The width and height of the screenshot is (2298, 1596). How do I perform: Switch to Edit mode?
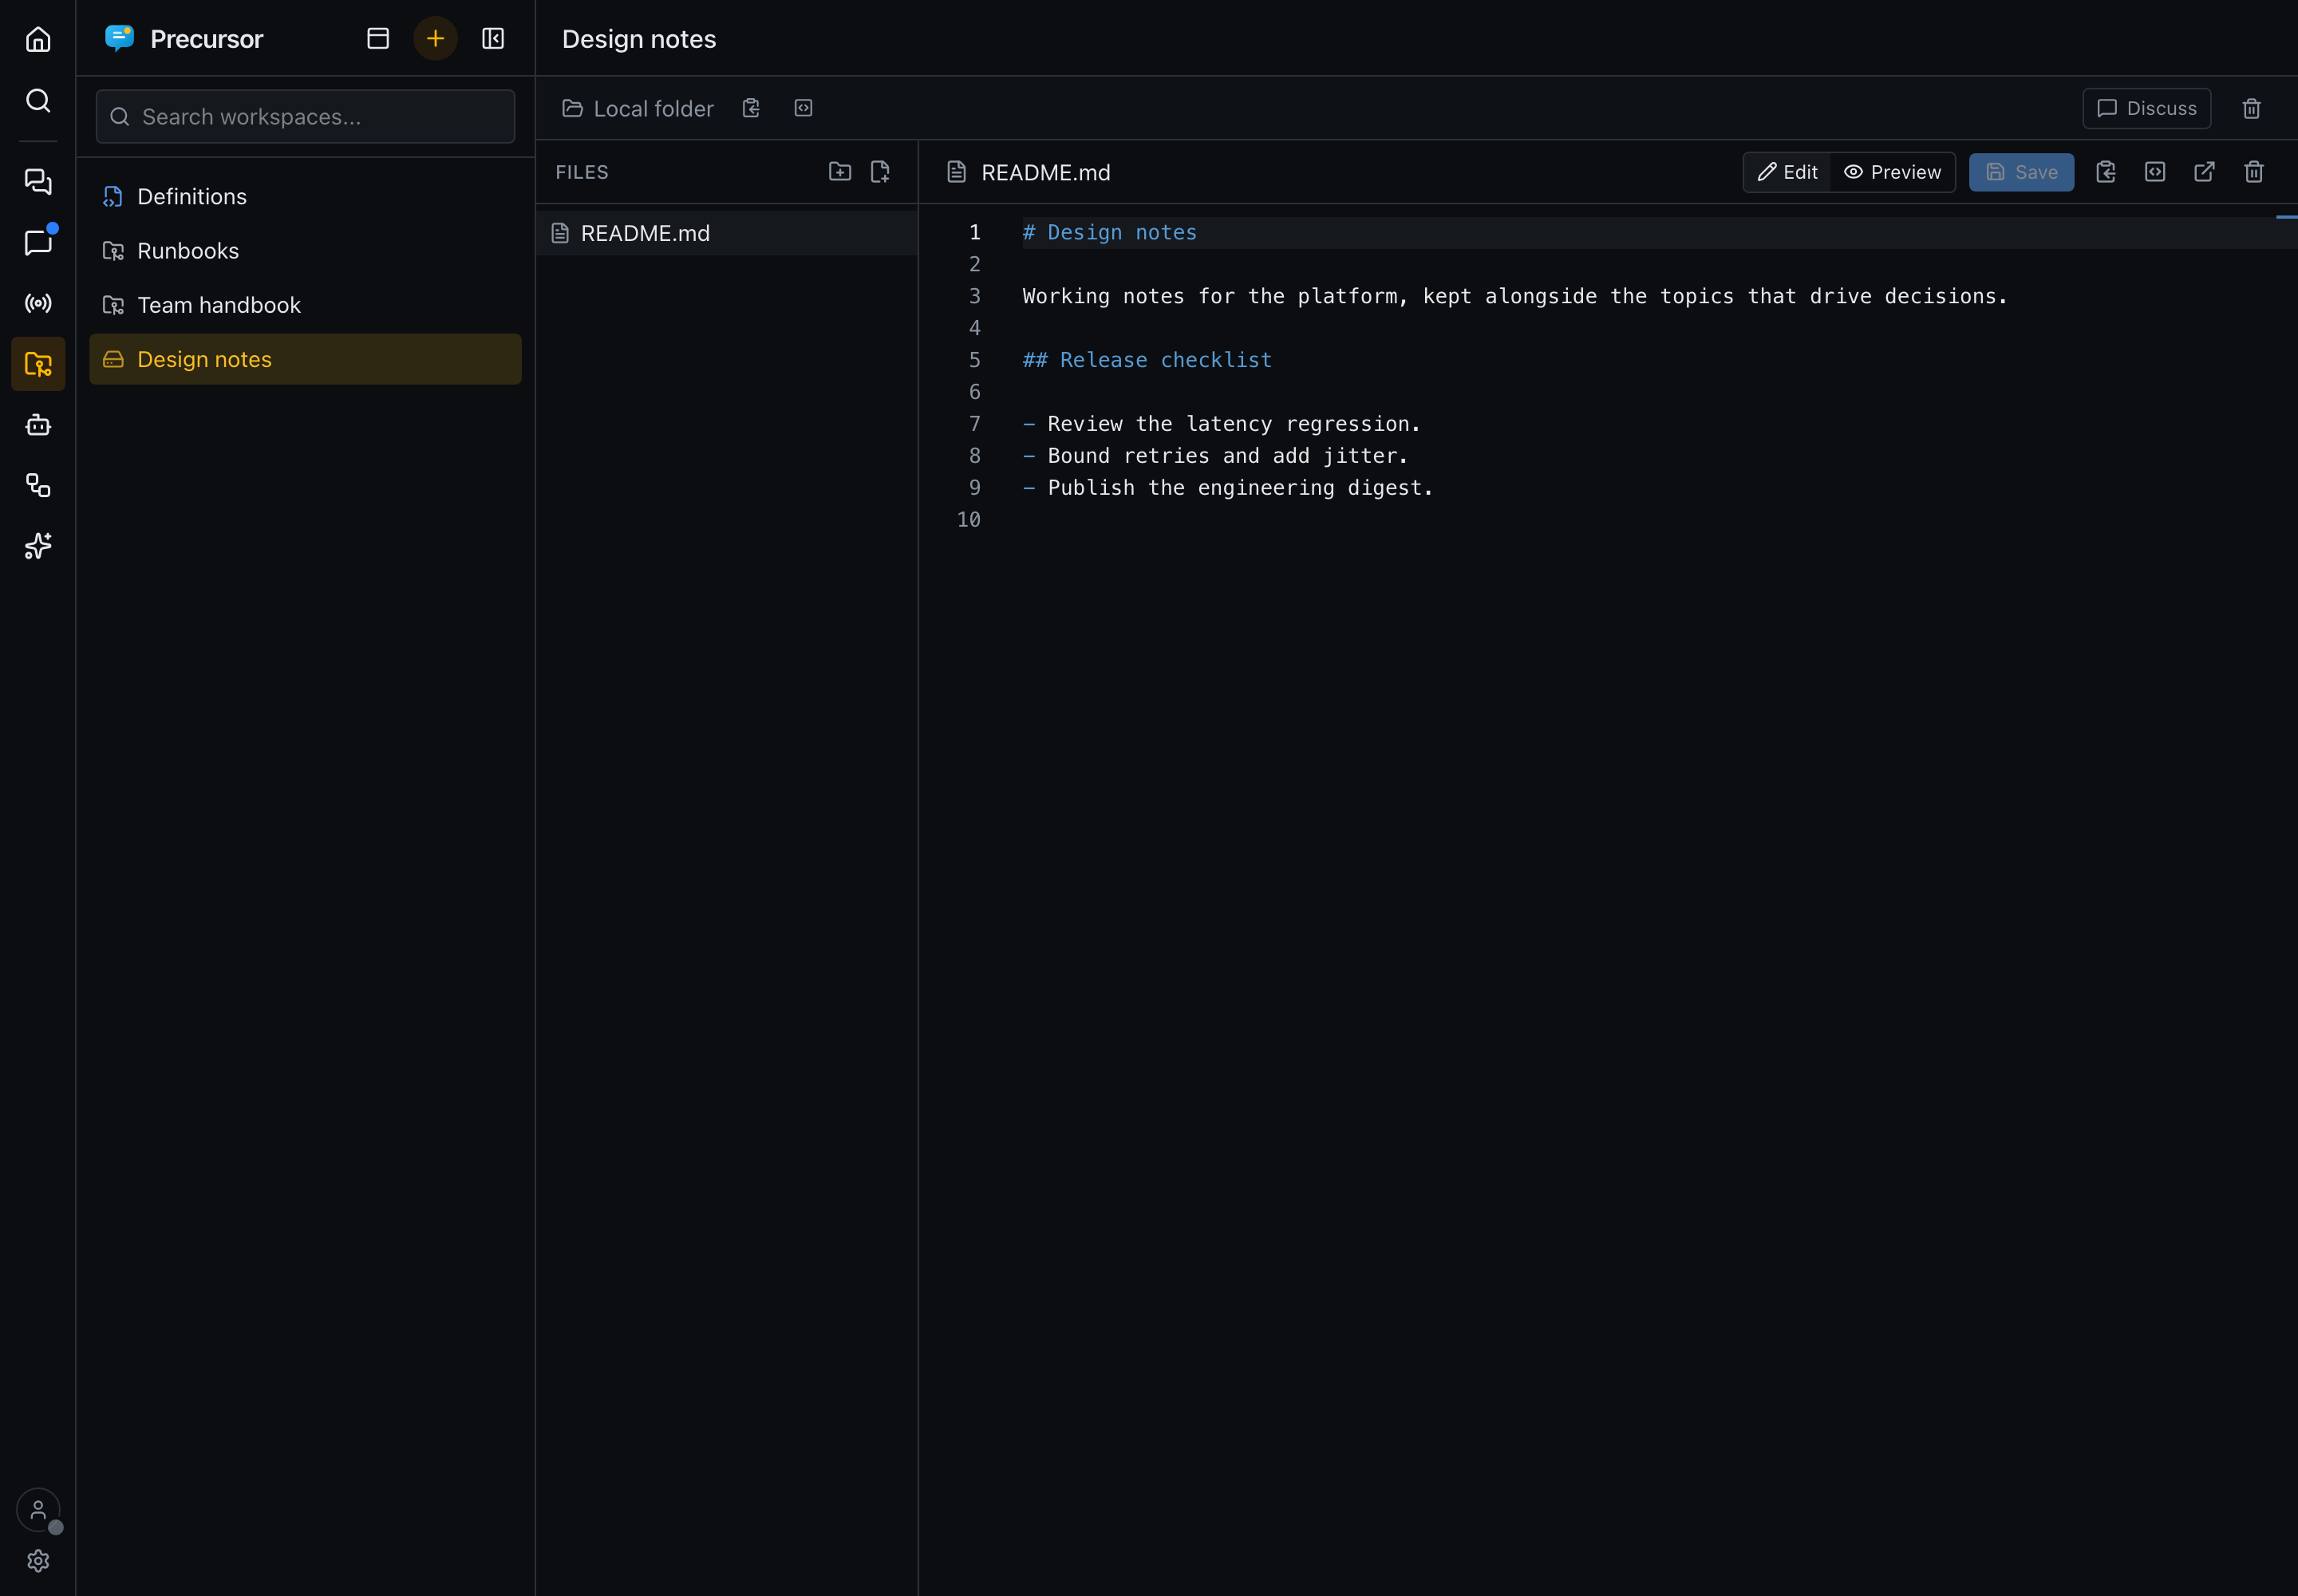(1787, 172)
